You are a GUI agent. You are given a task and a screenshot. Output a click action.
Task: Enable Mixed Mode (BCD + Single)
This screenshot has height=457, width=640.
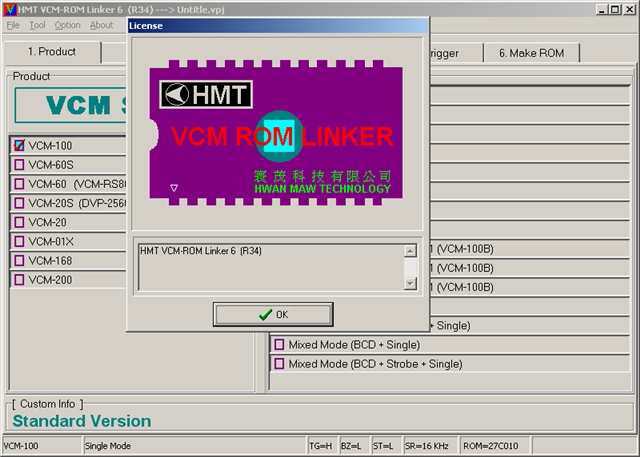point(279,345)
